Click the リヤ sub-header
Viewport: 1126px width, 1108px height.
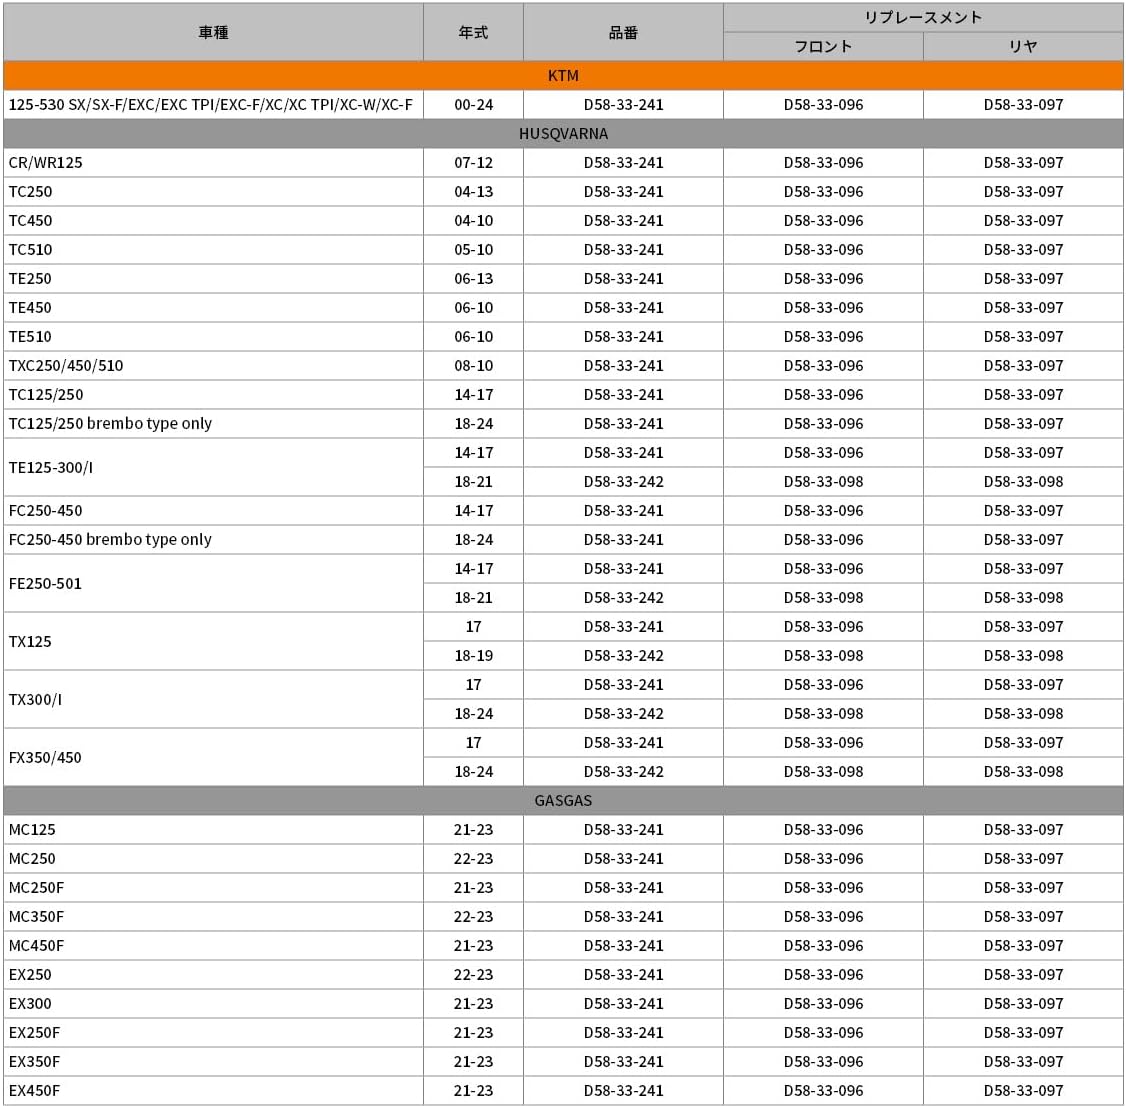click(x=1023, y=47)
